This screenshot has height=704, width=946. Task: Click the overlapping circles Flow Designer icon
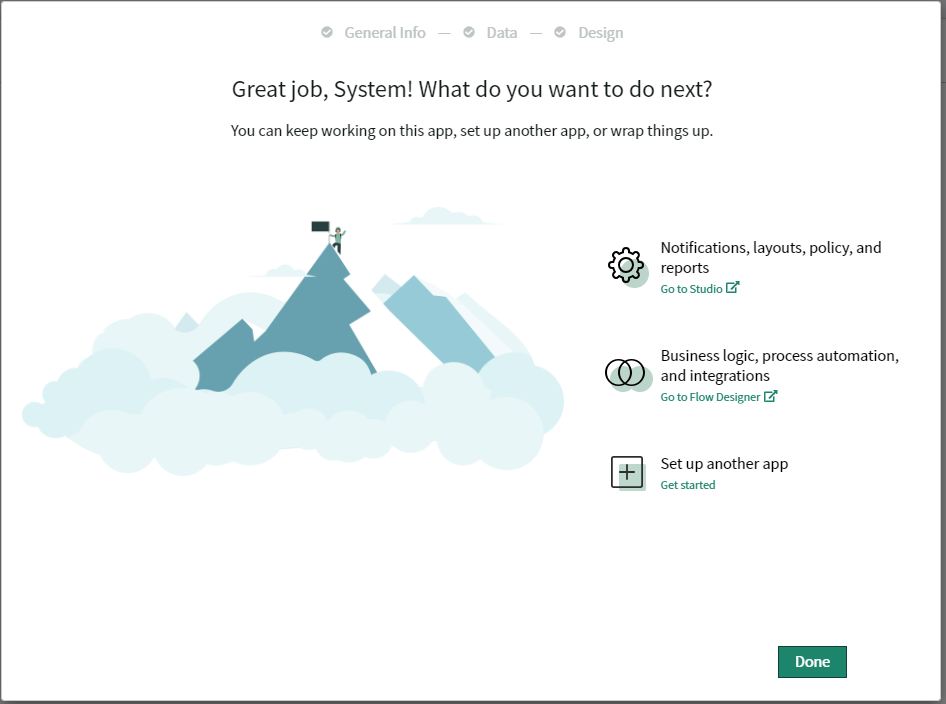[x=627, y=373]
